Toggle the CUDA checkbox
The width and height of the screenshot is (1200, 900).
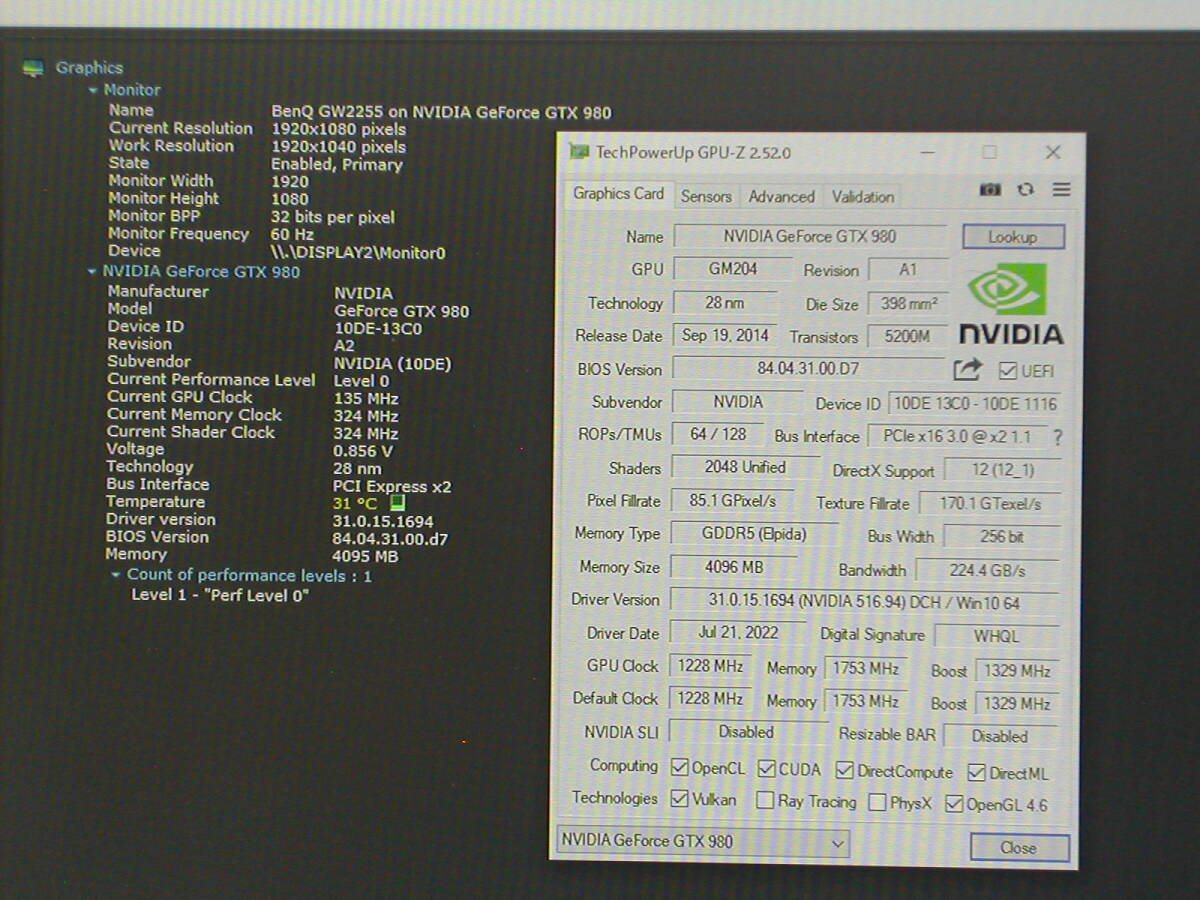click(767, 769)
